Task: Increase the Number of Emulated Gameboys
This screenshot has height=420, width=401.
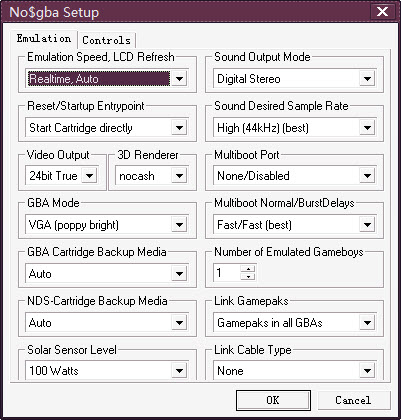Action: 248,269
